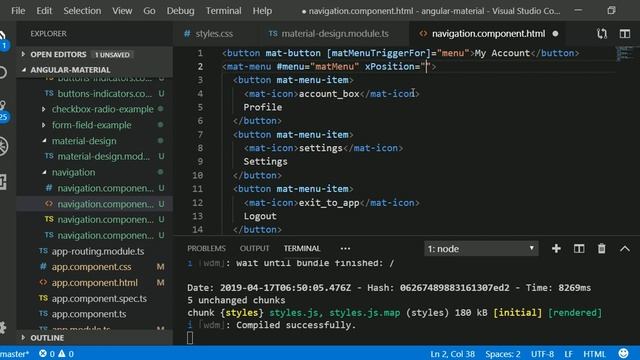Click the Manage gear icon in activity bar

coord(3,327)
